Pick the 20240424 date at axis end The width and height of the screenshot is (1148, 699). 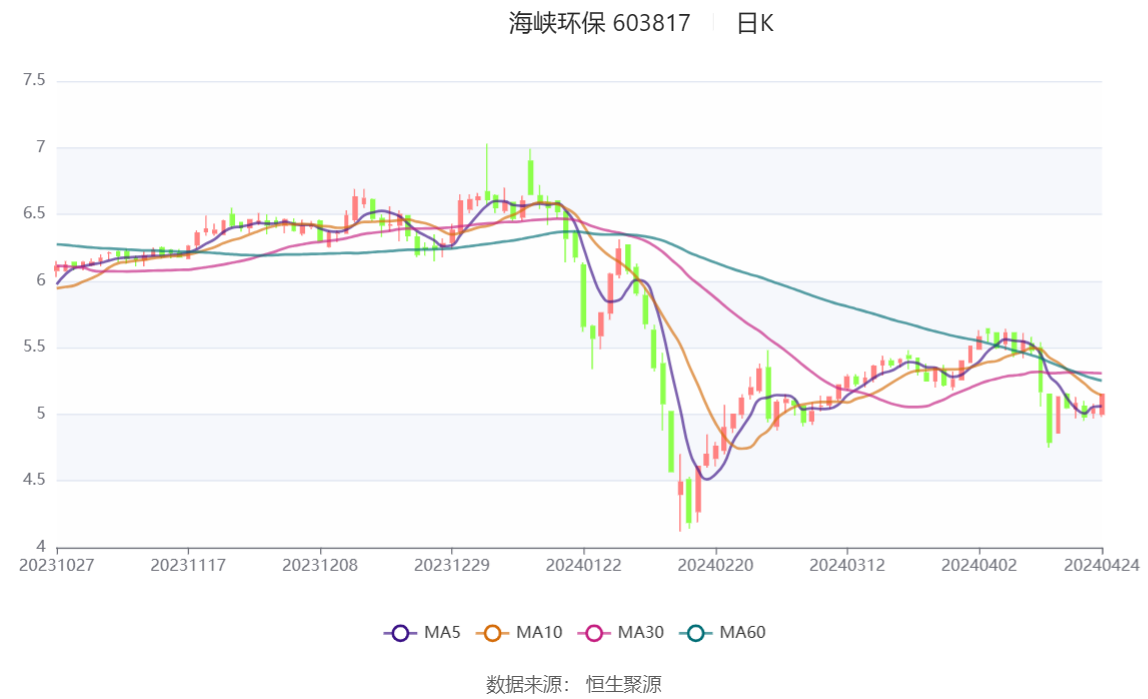tap(1103, 565)
